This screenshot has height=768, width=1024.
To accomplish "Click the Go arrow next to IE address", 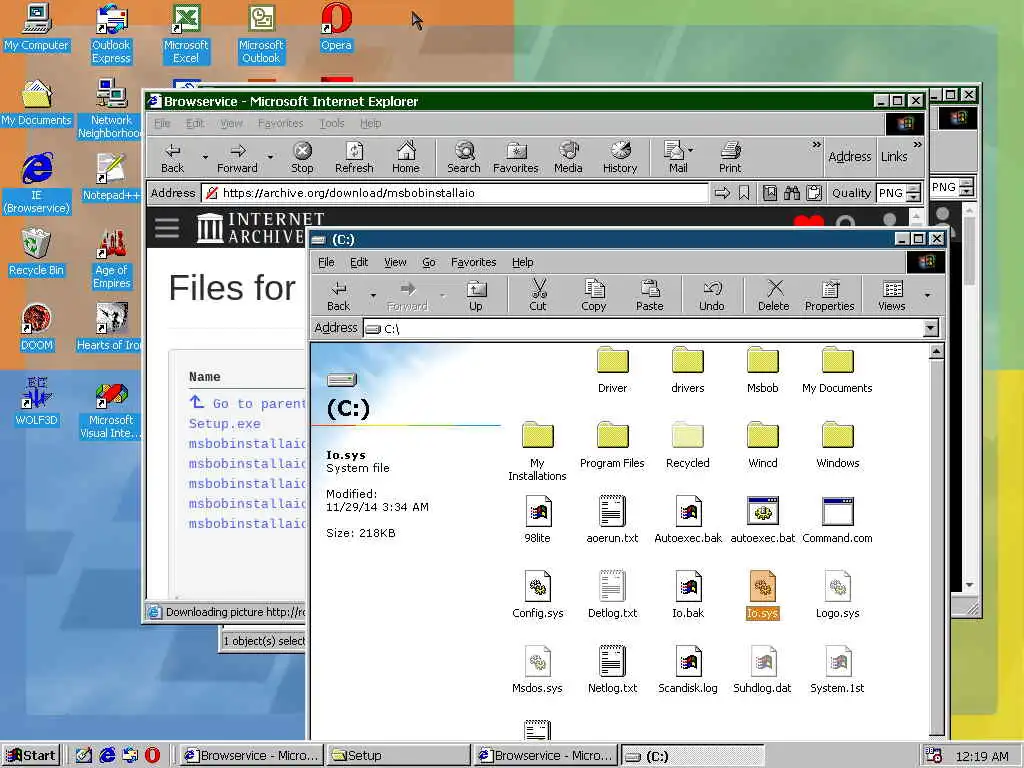I will click(x=722, y=193).
